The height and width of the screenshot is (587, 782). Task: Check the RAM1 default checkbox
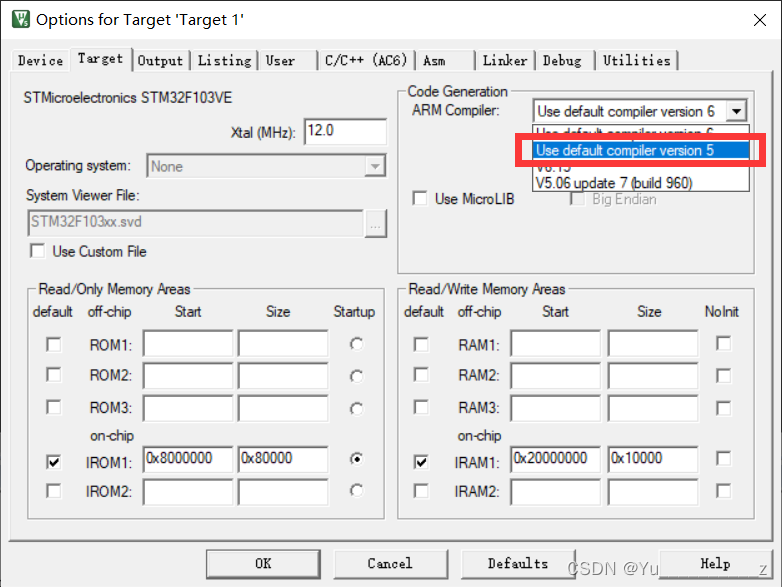pyautogui.click(x=421, y=344)
